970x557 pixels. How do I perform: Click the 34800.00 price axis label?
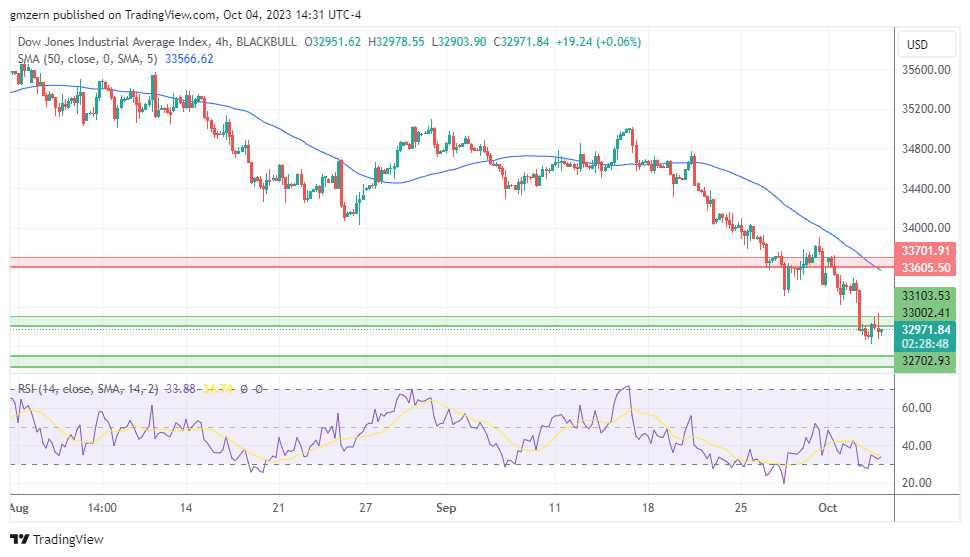(x=926, y=149)
